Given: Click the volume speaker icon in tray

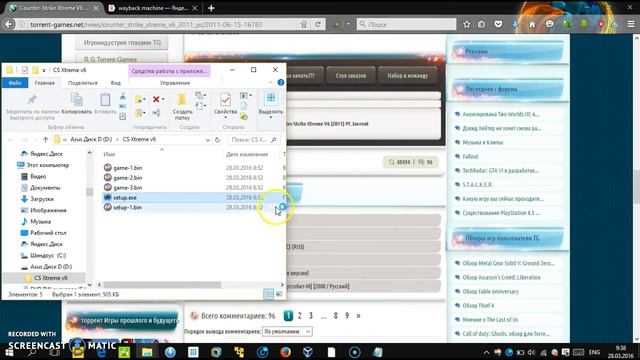Looking at the screenshot, I should click(531, 352).
